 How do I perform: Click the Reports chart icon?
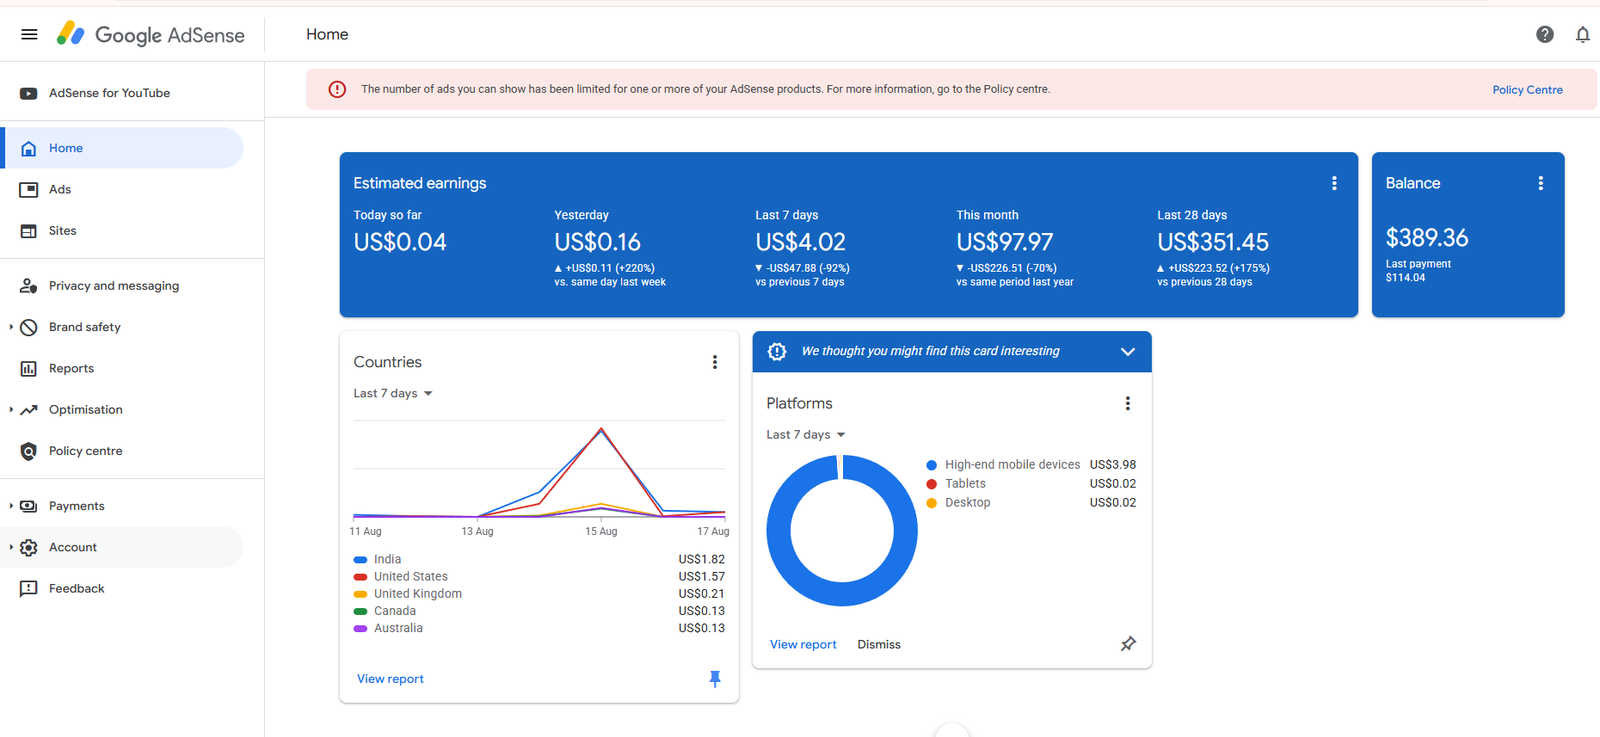coord(29,368)
